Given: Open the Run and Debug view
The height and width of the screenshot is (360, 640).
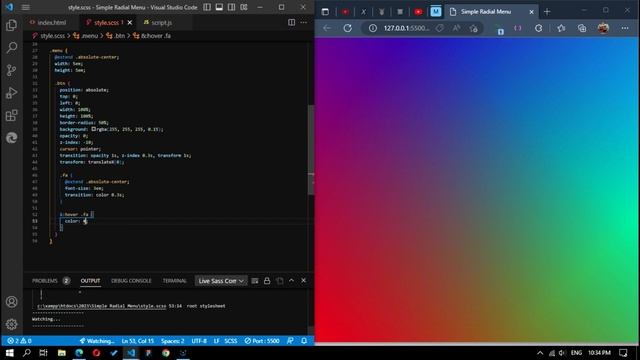Looking at the screenshot, I should coord(11,93).
